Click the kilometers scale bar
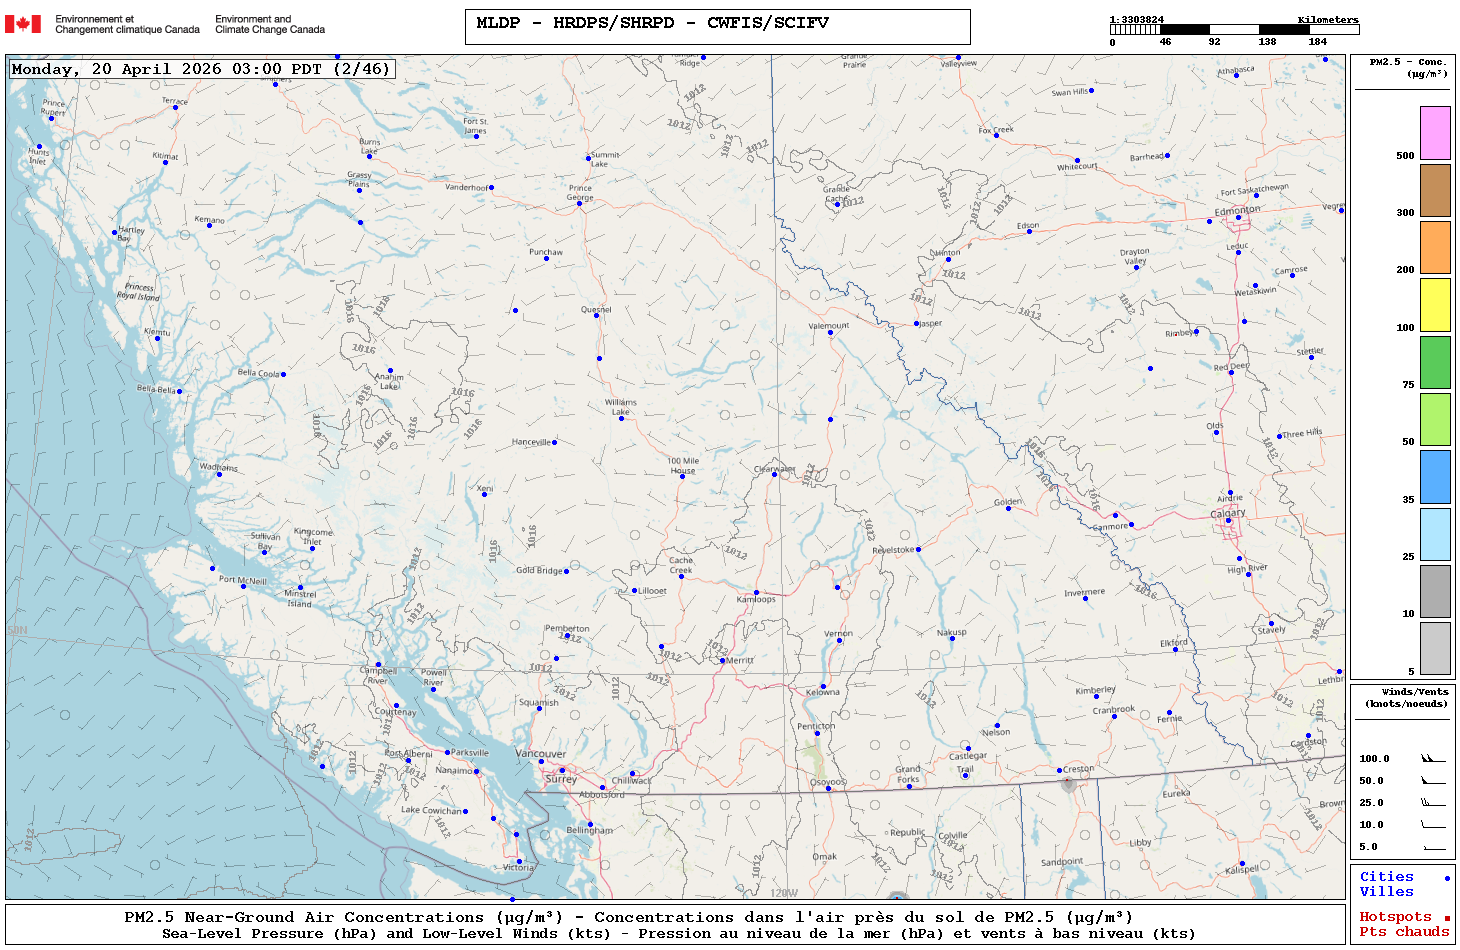Image resolution: width=1460 pixels, height=950 pixels. [x=1234, y=30]
